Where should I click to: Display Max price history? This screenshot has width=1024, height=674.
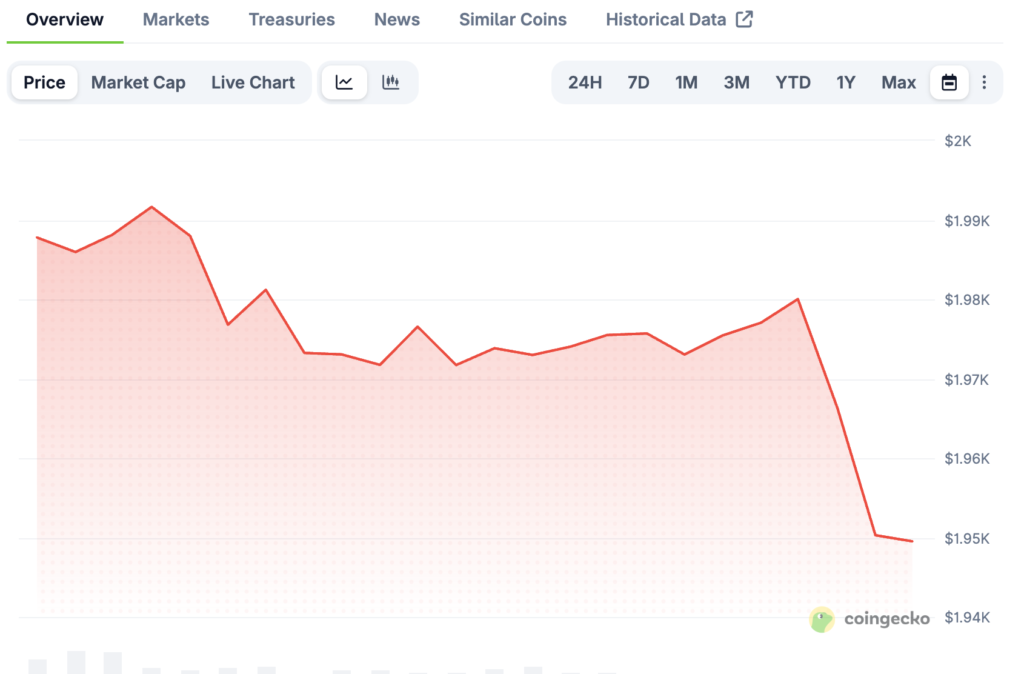[x=898, y=83]
